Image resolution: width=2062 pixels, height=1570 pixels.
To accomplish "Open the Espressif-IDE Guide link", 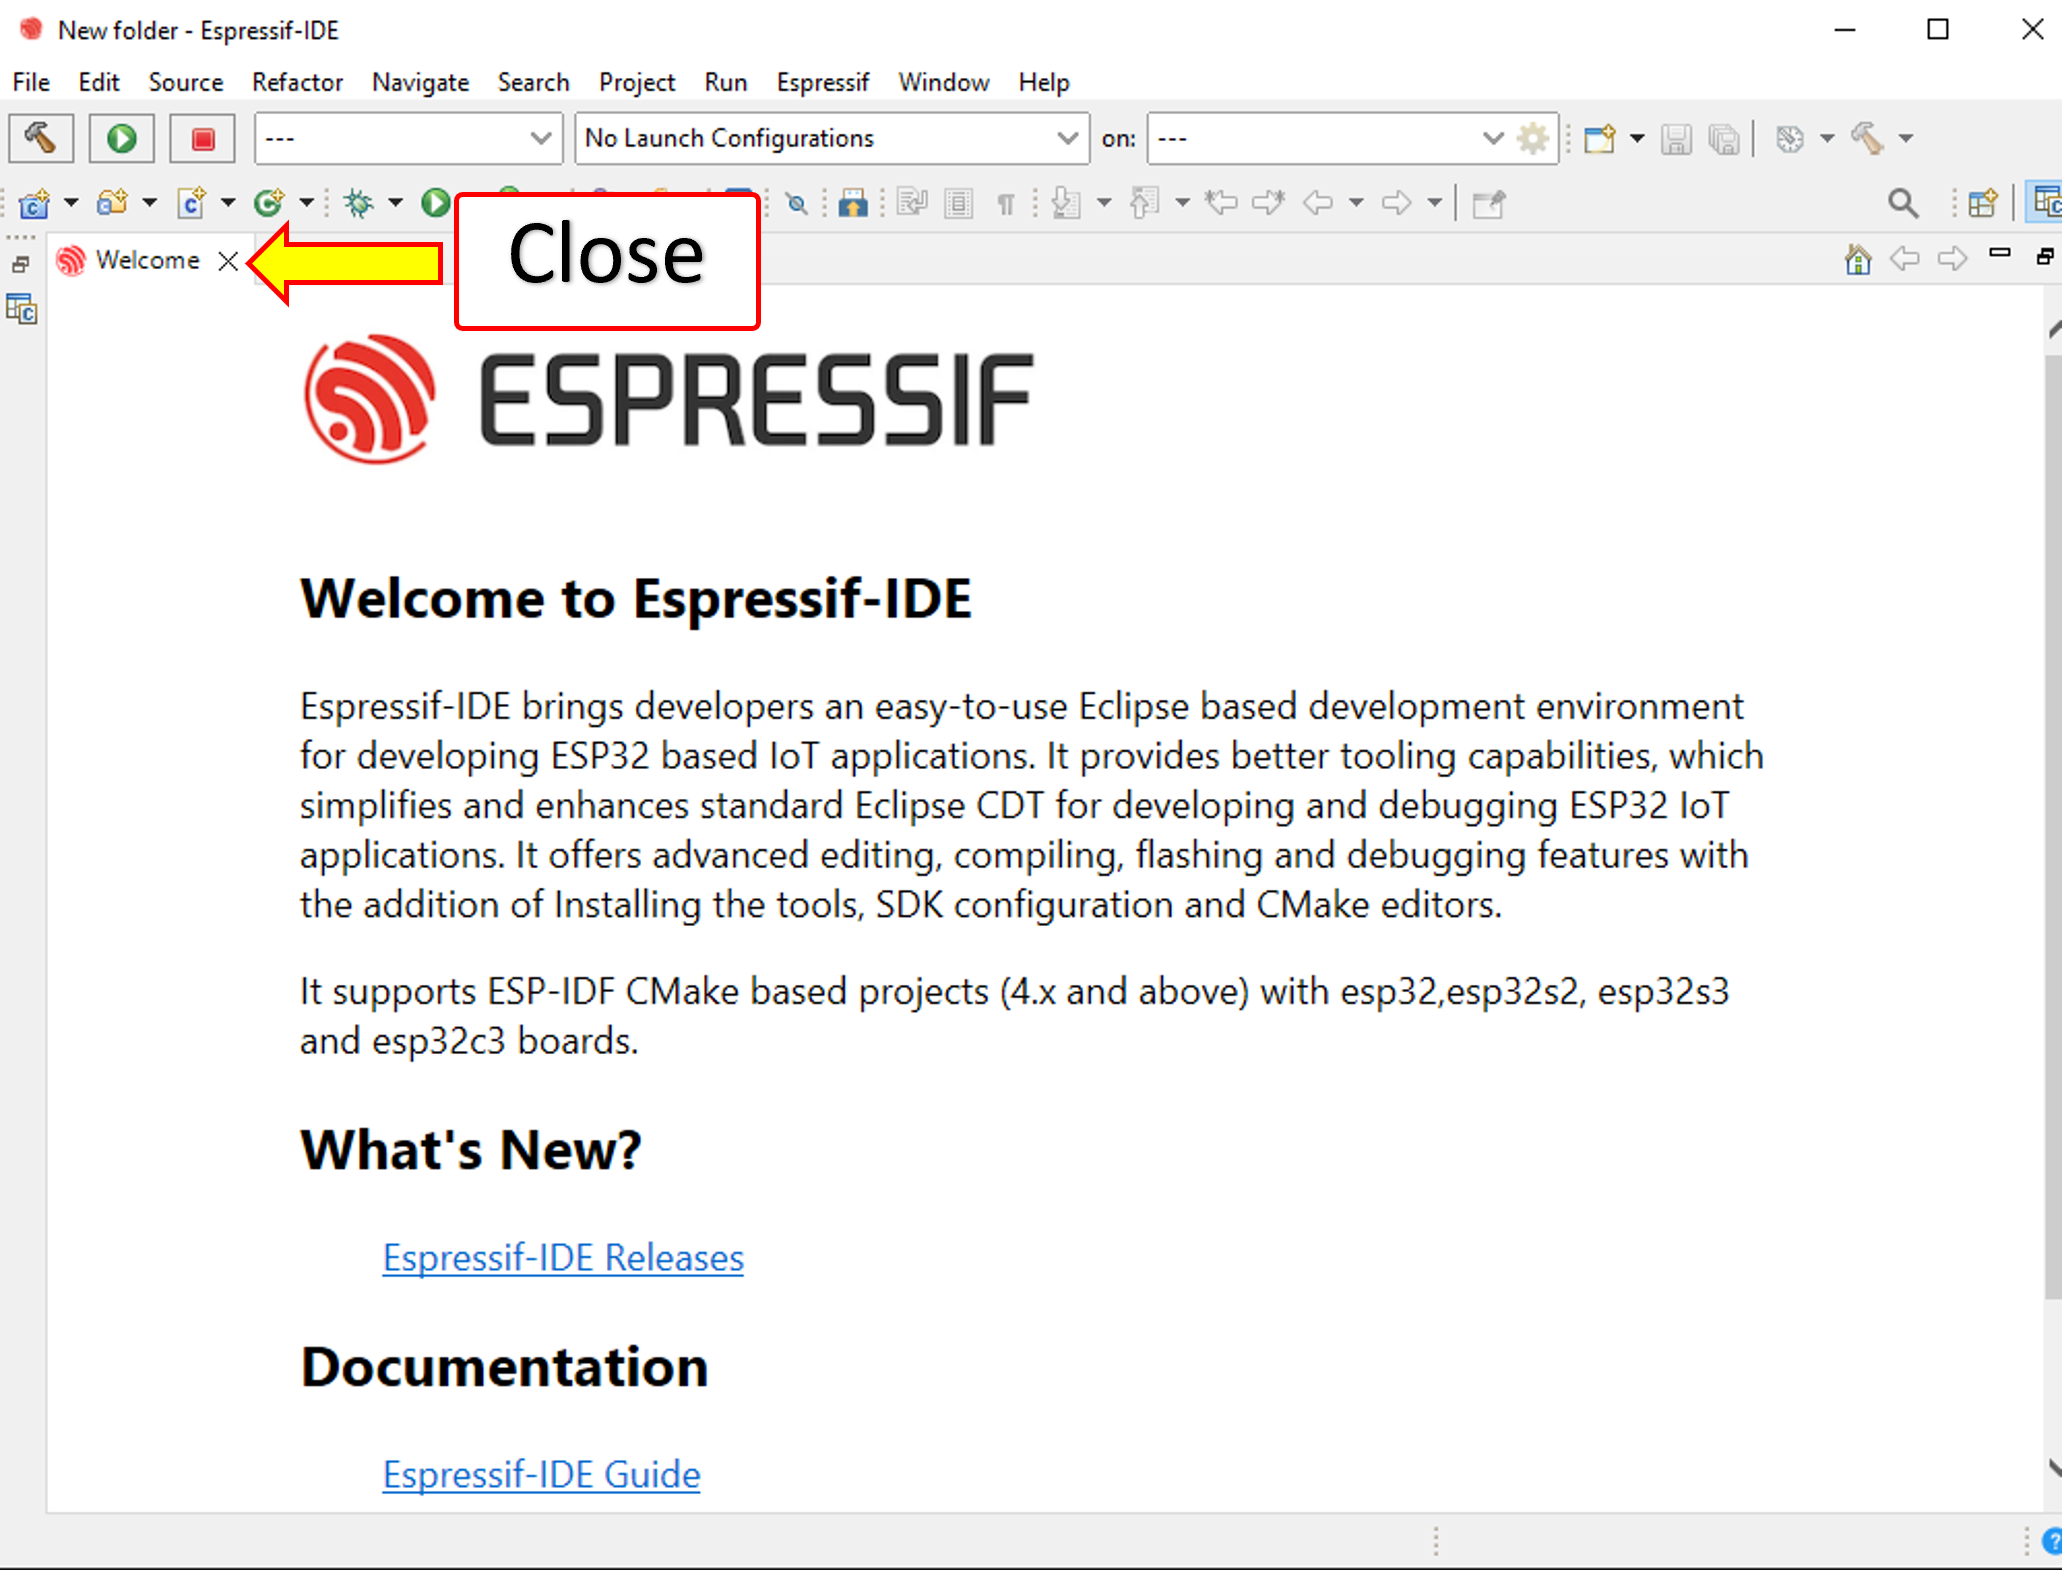I will pyautogui.click(x=541, y=1474).
